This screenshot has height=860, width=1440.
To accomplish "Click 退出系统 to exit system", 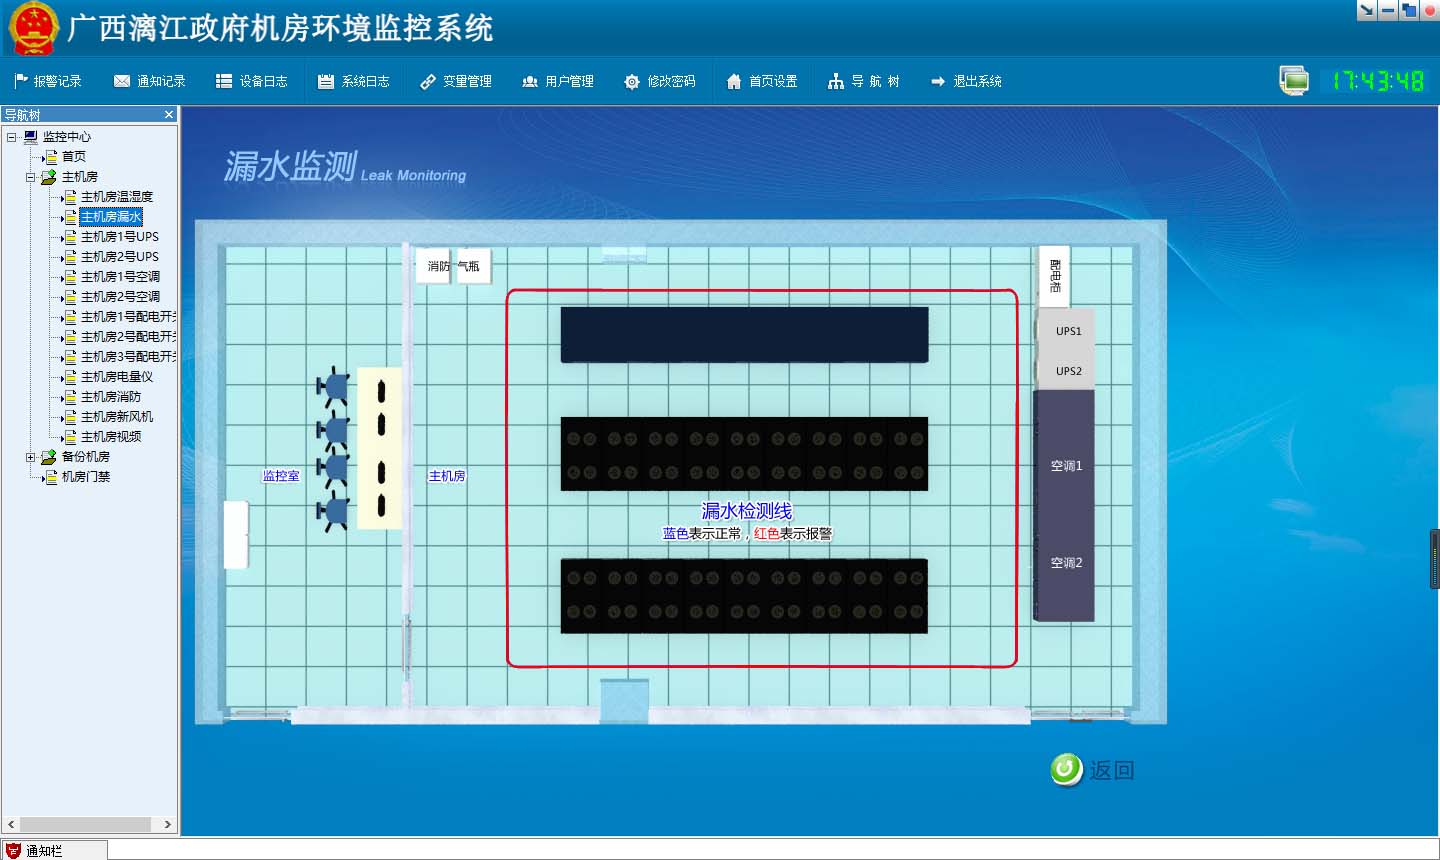I will [x=966, y=81].
